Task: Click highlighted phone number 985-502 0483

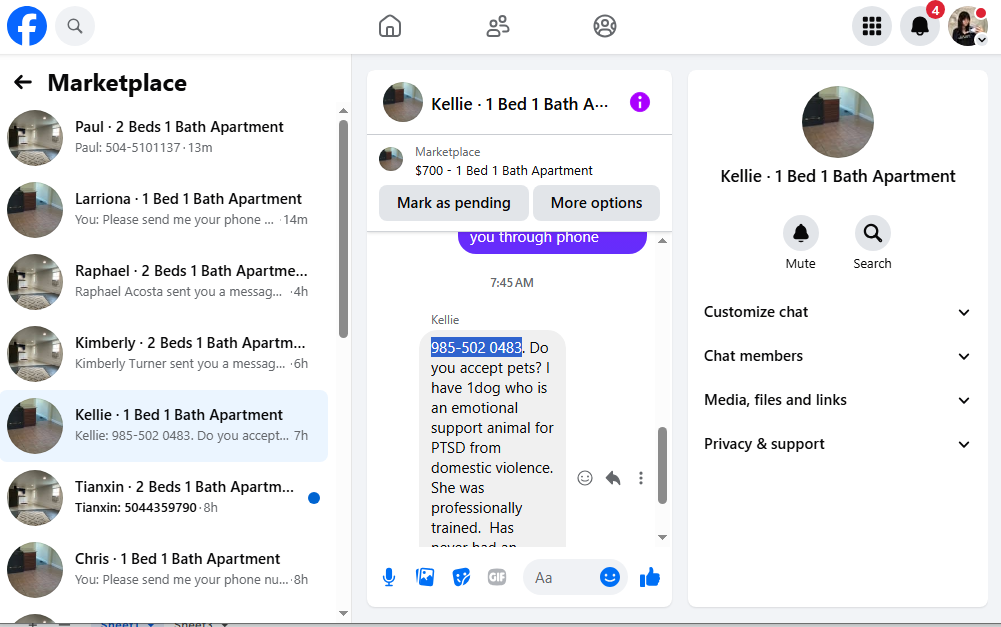Action: point(476,347)
